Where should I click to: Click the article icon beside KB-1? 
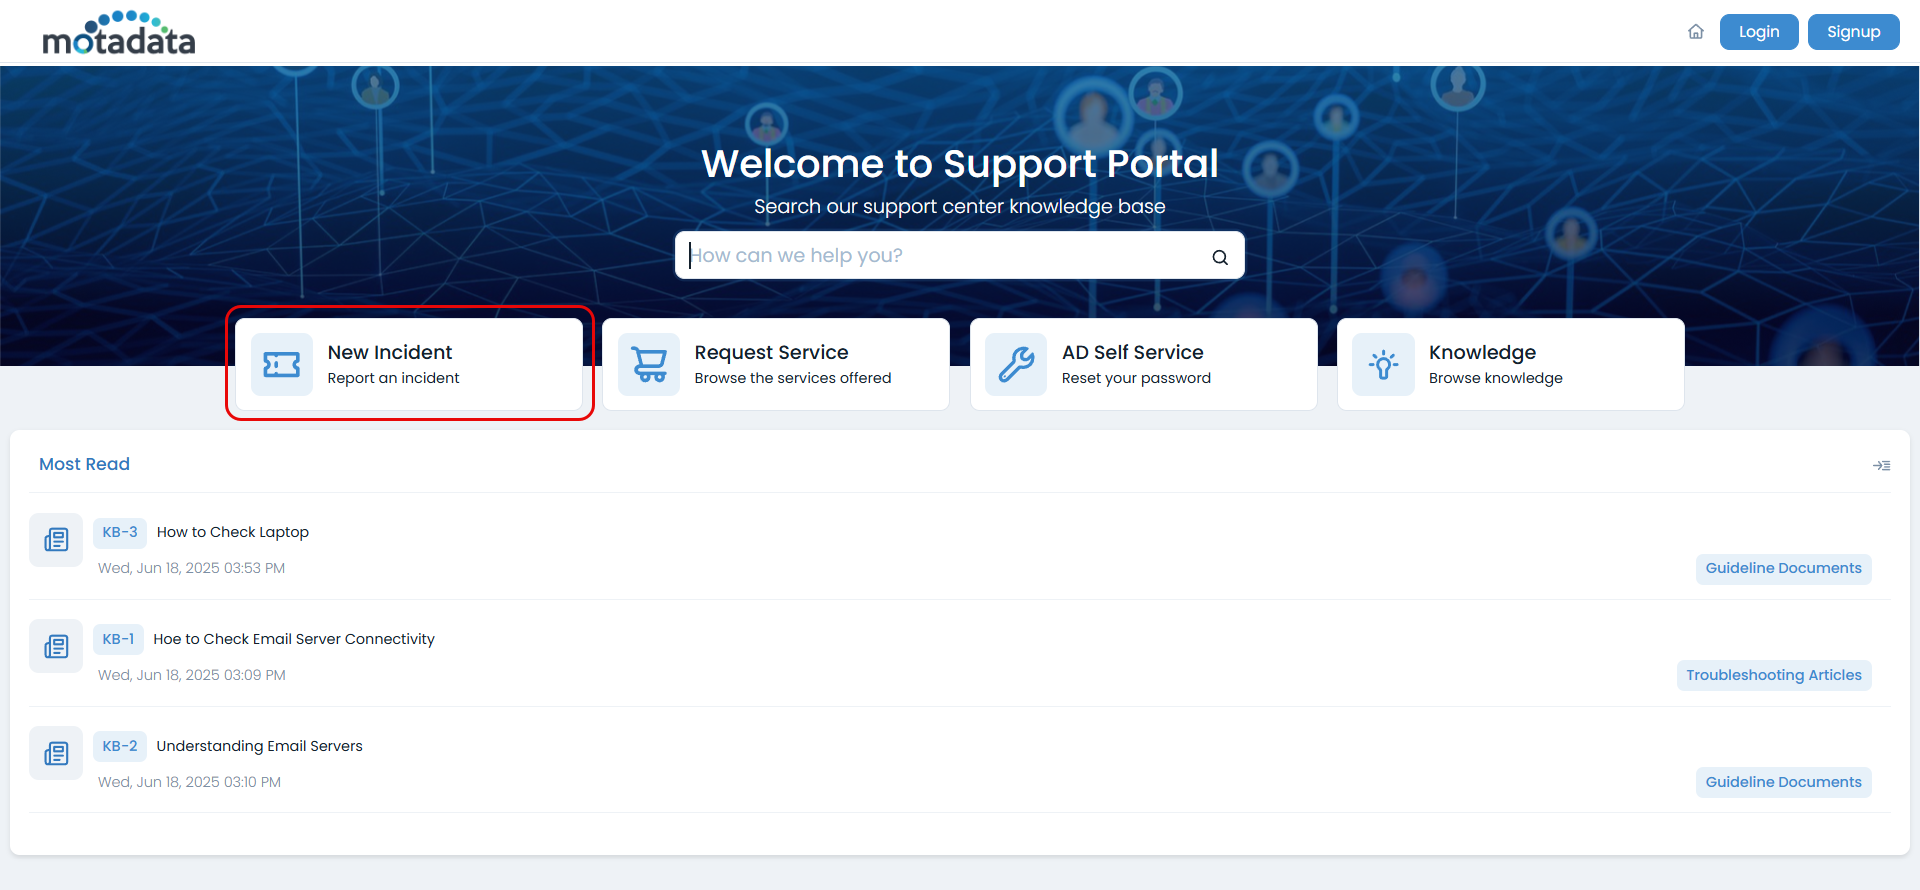[56, 647]
